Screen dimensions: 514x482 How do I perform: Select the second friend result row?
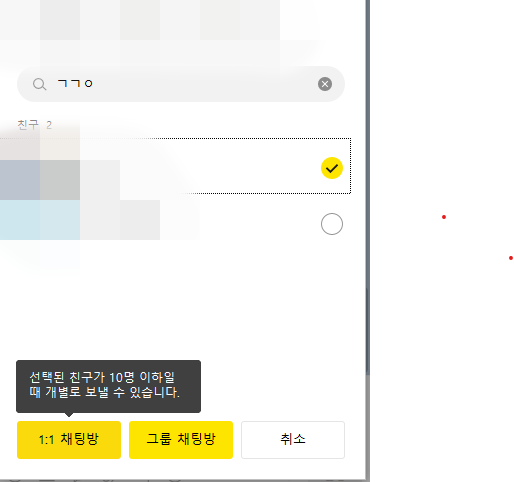(175, 223)
